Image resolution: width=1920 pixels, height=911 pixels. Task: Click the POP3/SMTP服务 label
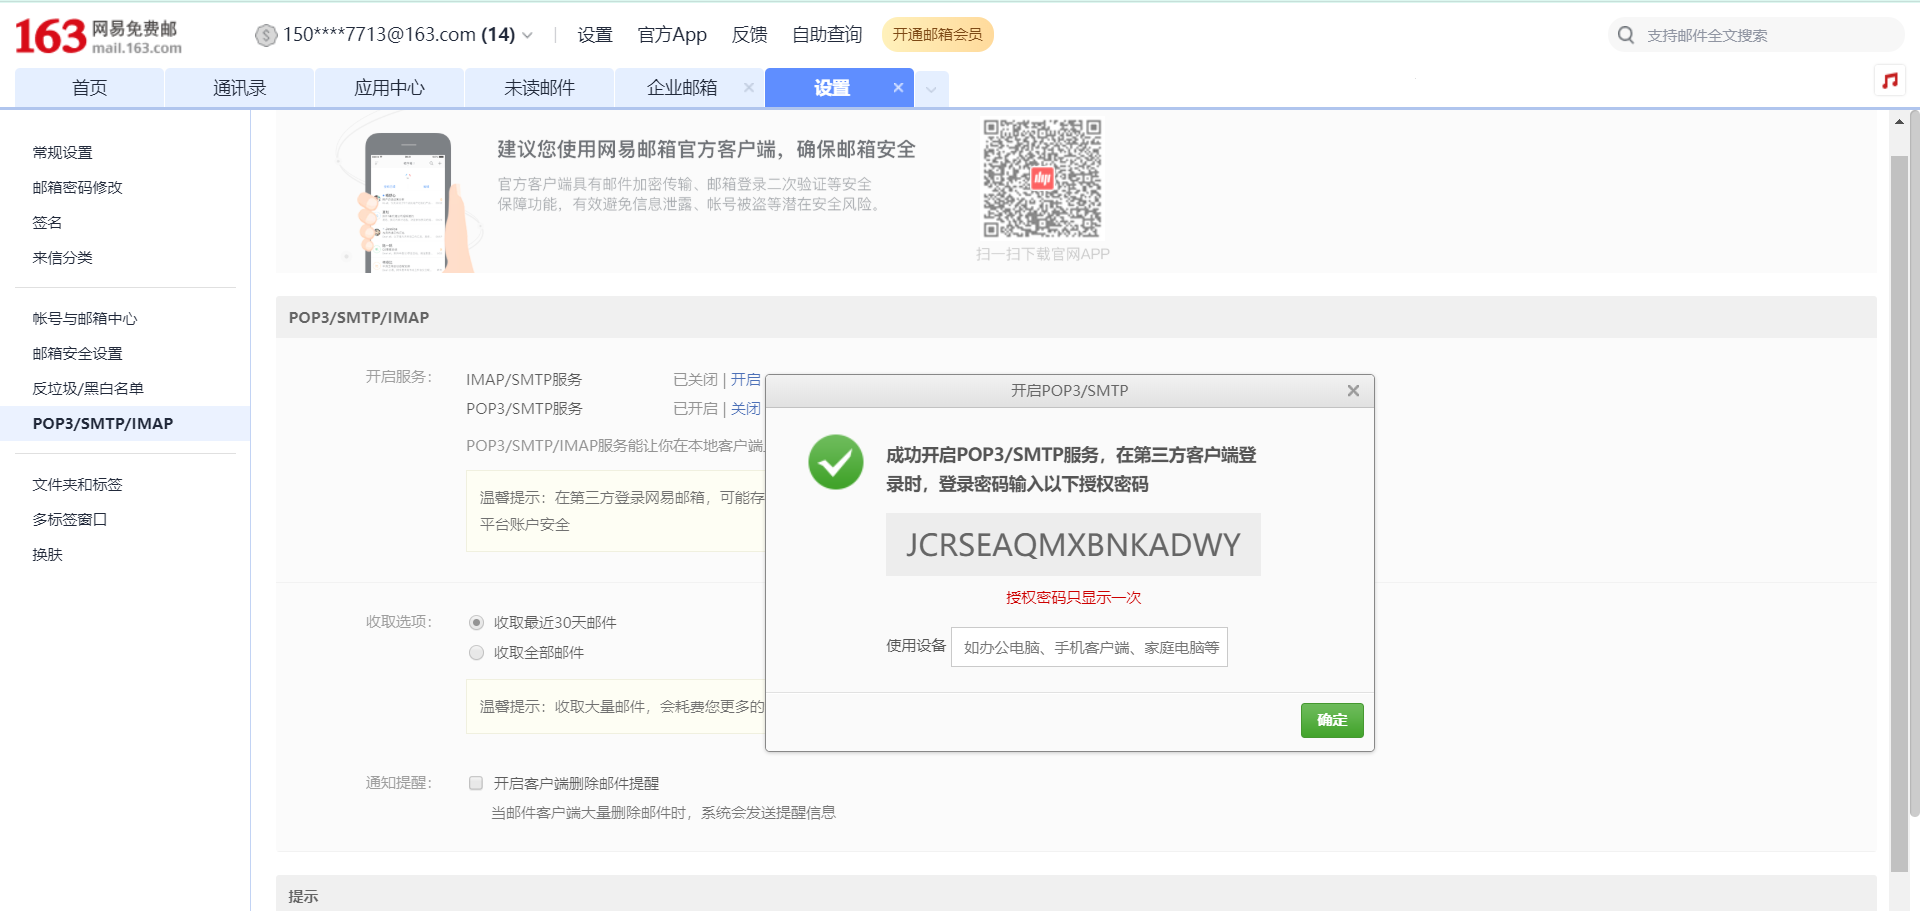524,409
